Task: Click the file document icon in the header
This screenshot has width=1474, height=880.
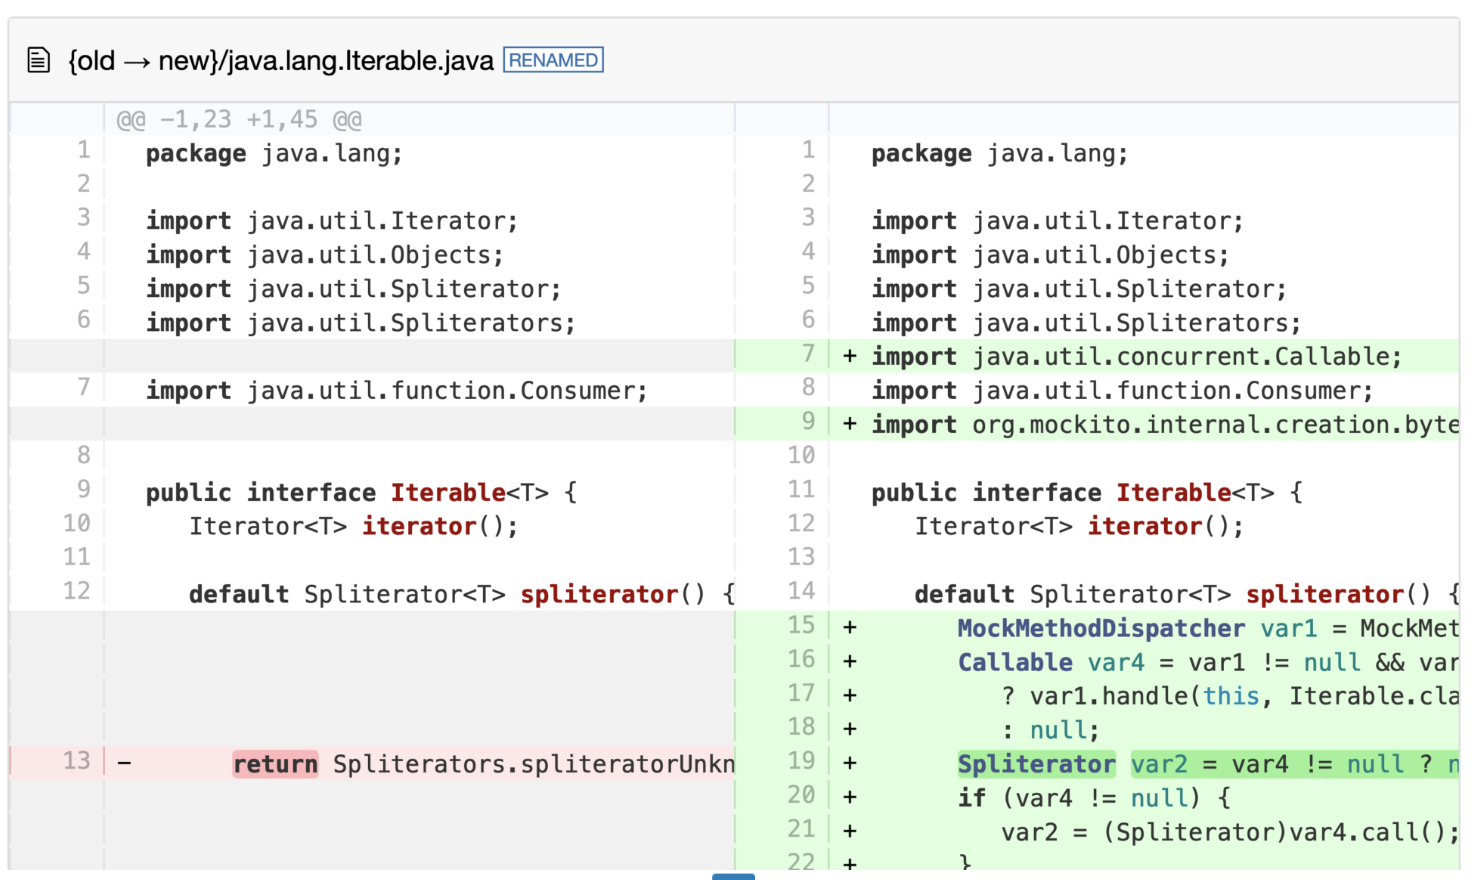Action: (38, 61)
